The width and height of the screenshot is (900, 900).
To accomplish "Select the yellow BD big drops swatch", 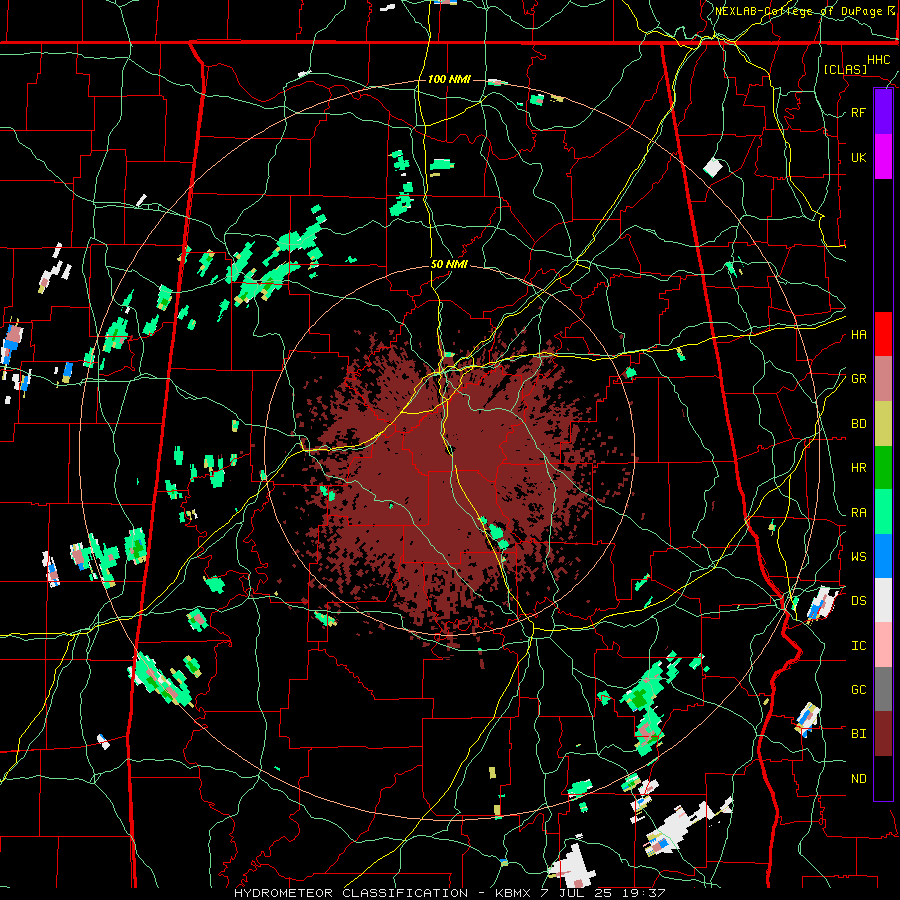I will (x=883, y=423).
